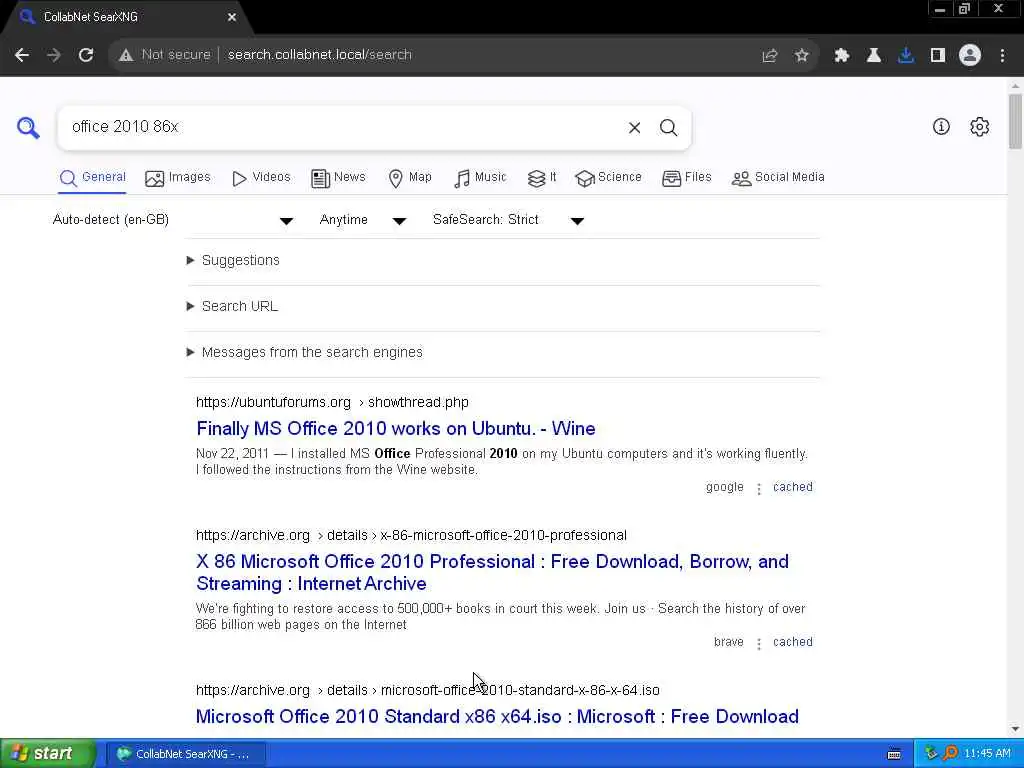
Task: Open the Auto-detect (en-GB) language dropdown
Action: (x=173, y=220)
